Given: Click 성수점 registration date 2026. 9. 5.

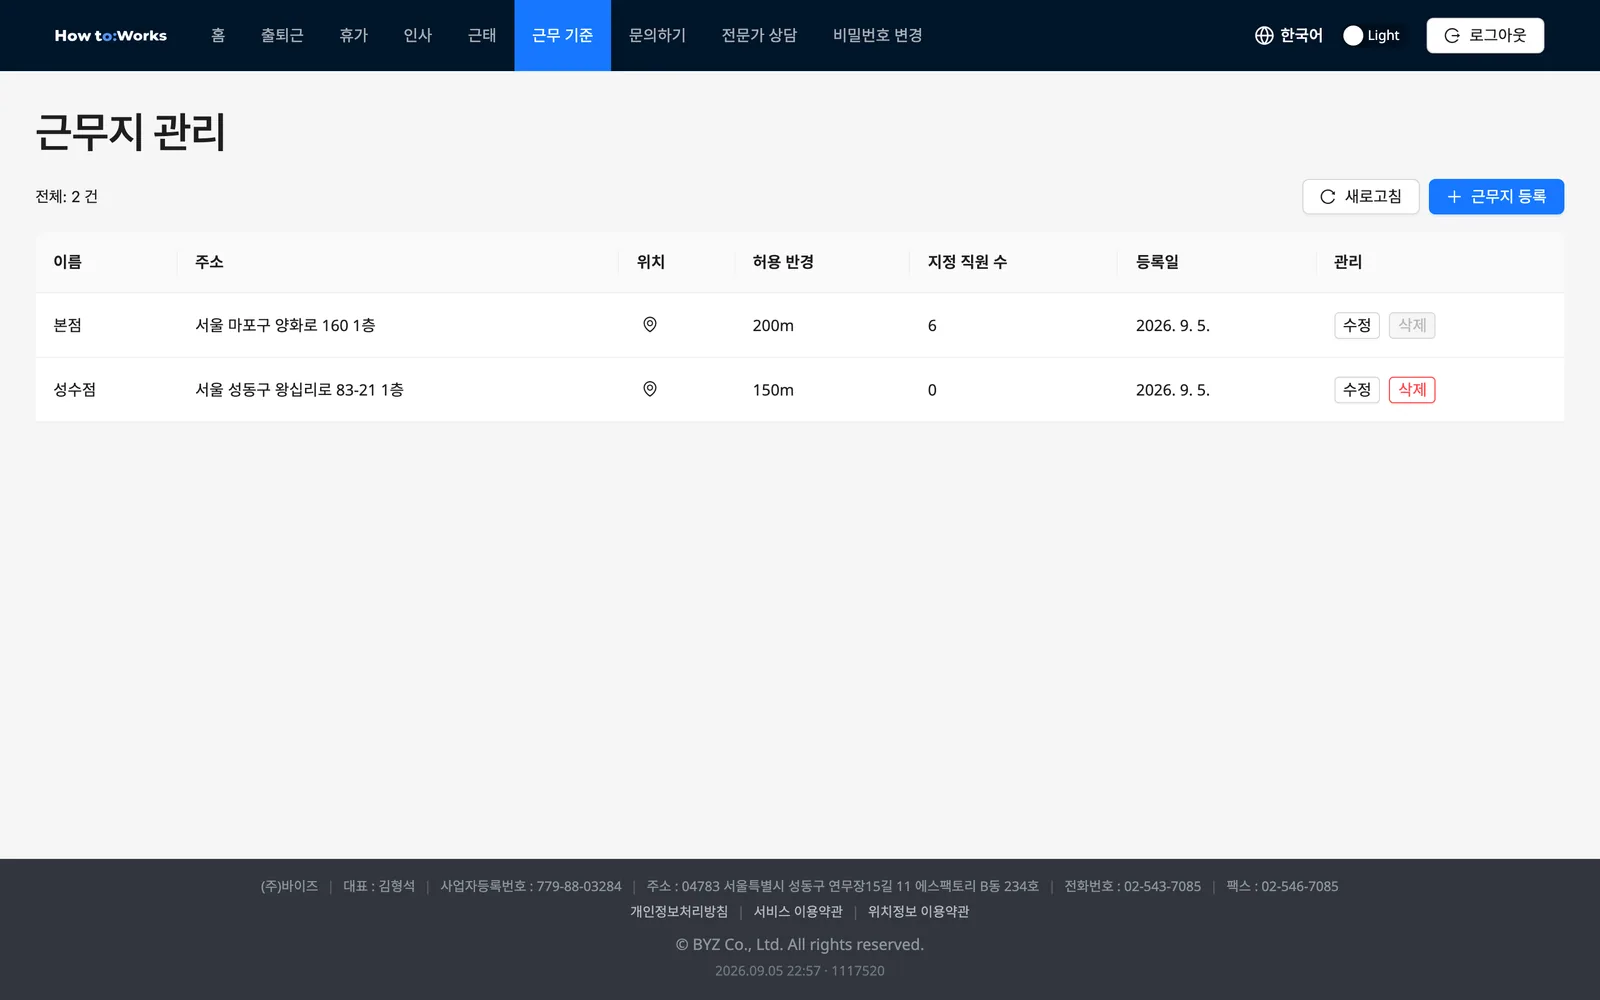Looking at the screenshot, I should 1173,390.
